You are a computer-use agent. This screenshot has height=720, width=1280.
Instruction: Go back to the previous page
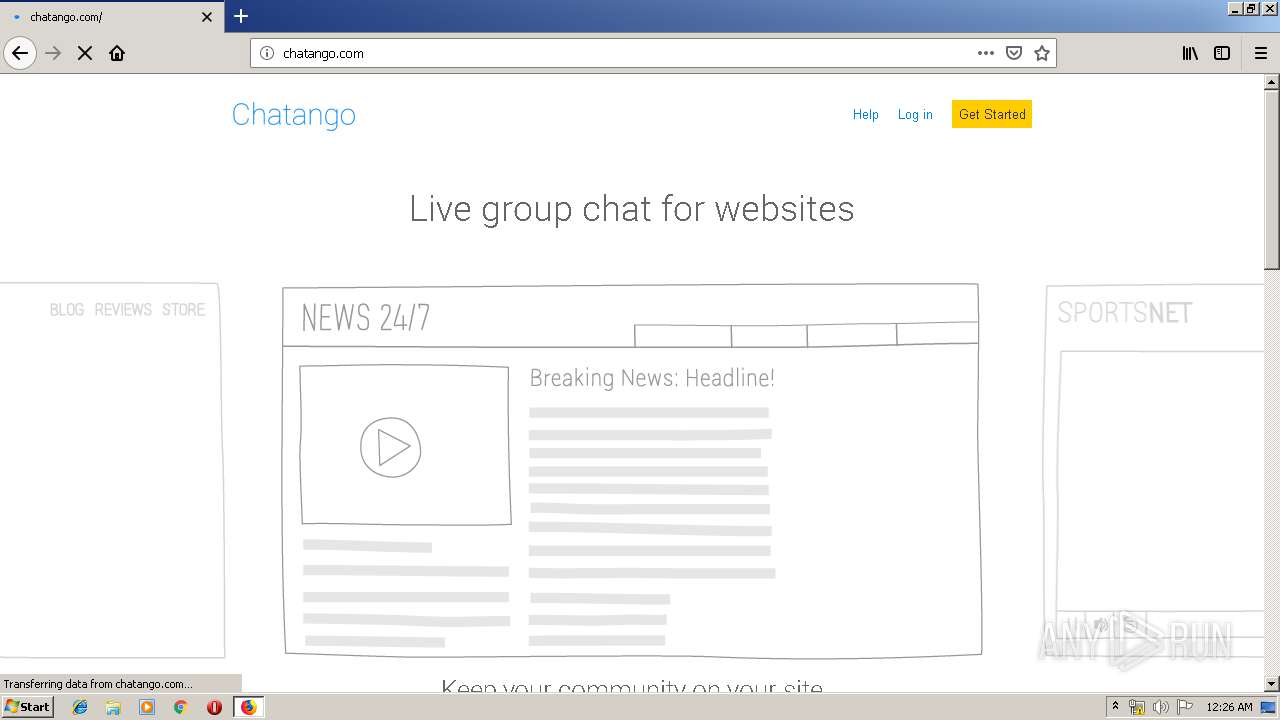(20, 53)
